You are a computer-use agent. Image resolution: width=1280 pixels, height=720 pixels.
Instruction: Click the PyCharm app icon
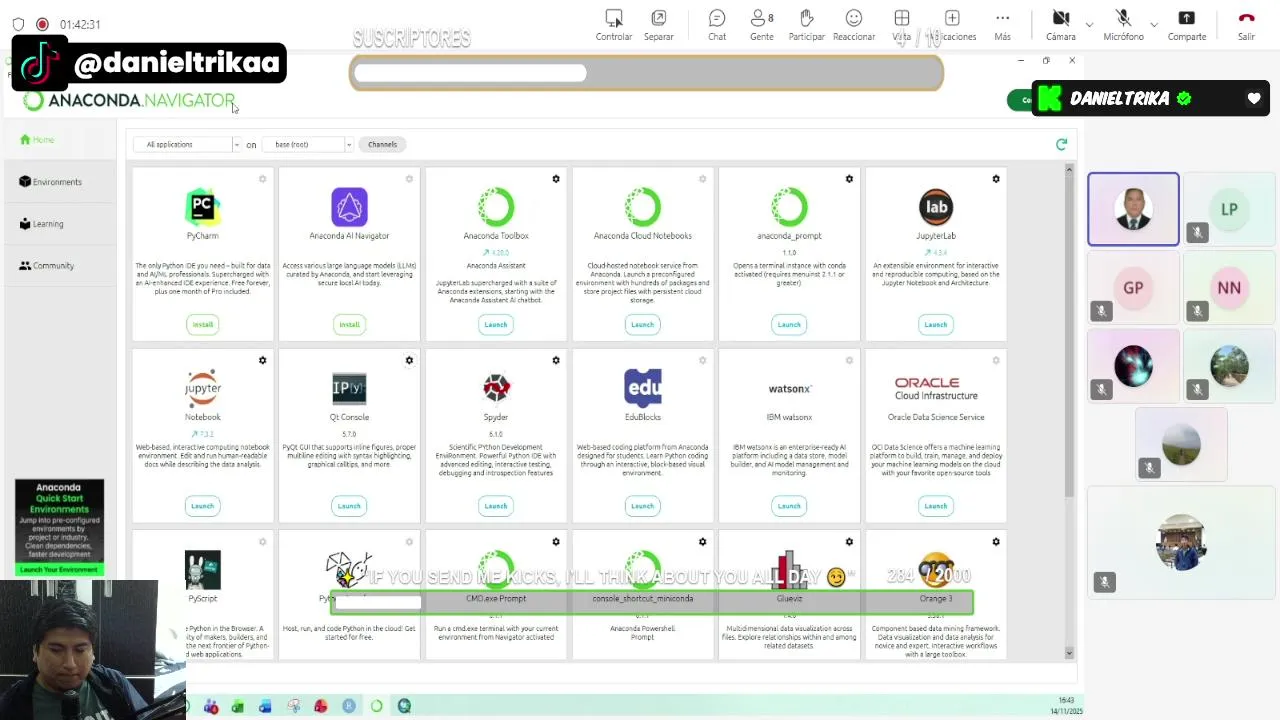pos(203,207)
